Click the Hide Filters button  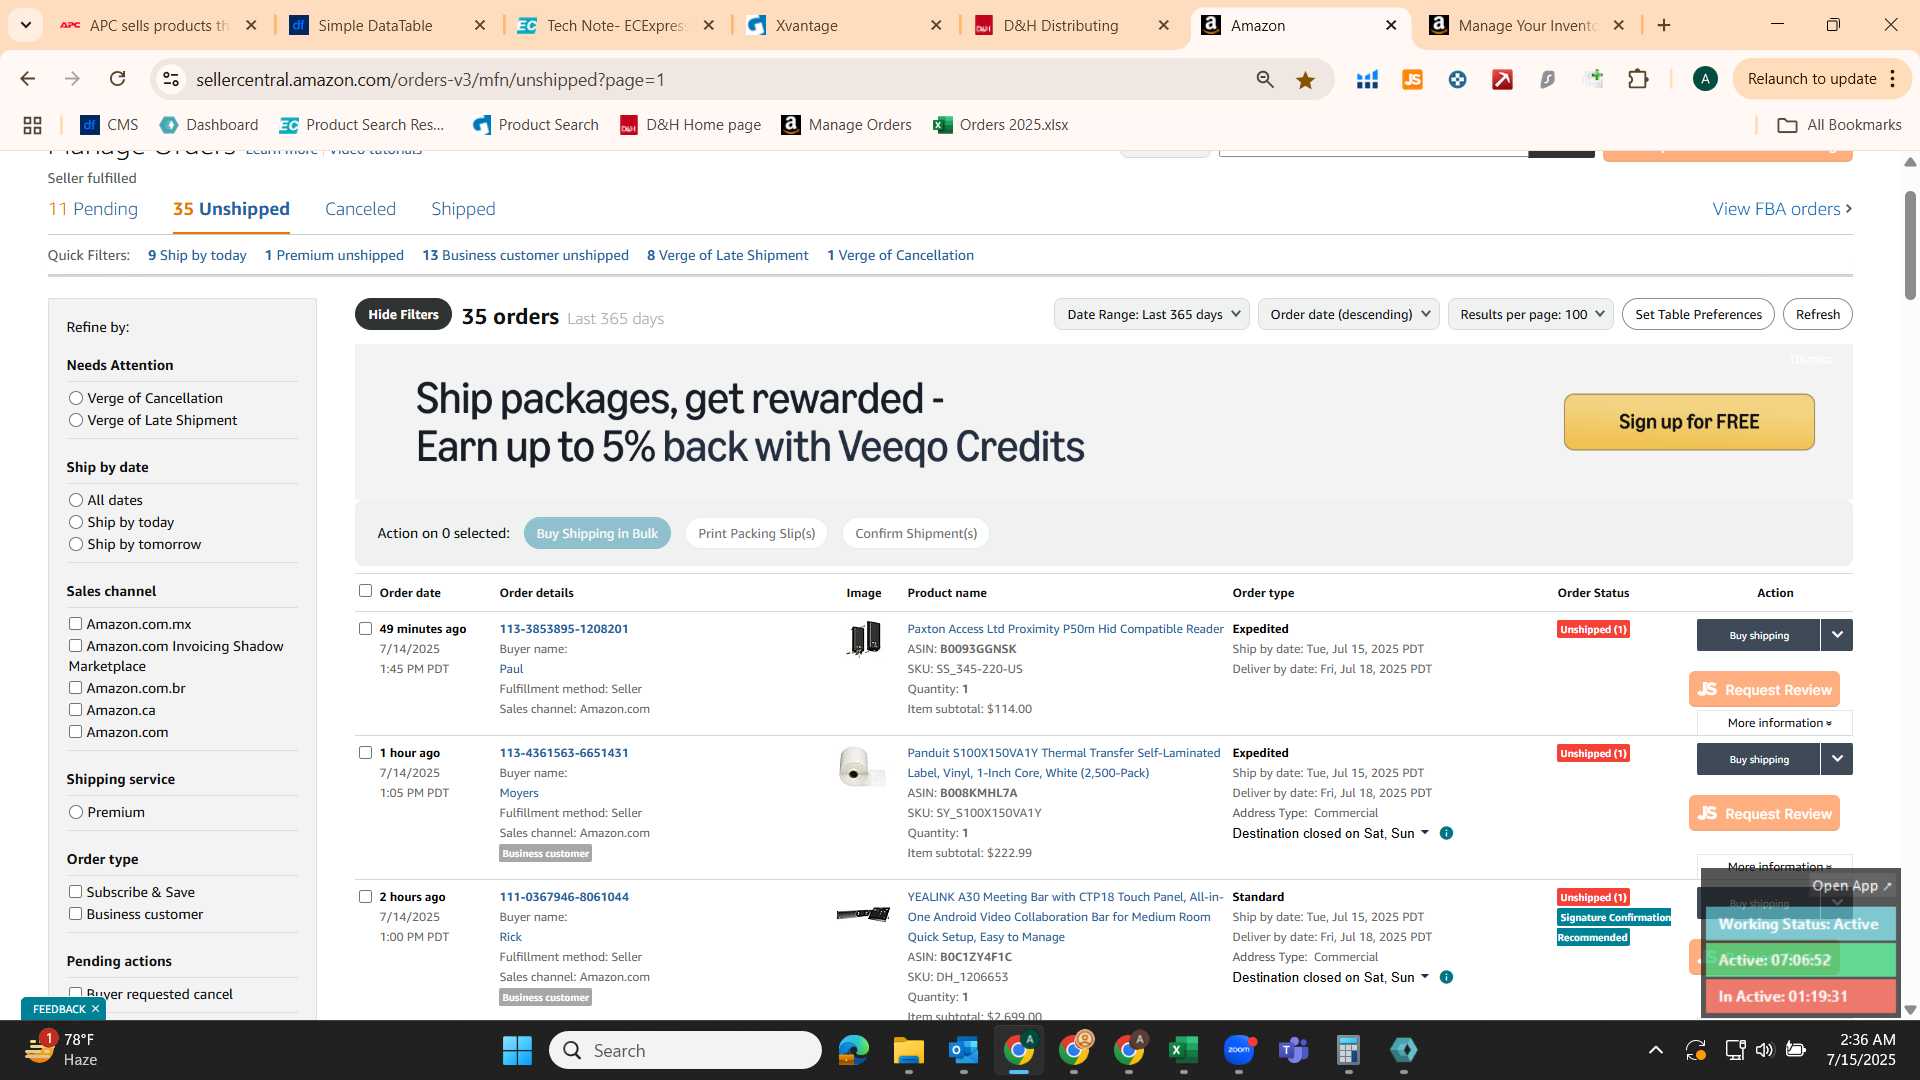[403, 314]
